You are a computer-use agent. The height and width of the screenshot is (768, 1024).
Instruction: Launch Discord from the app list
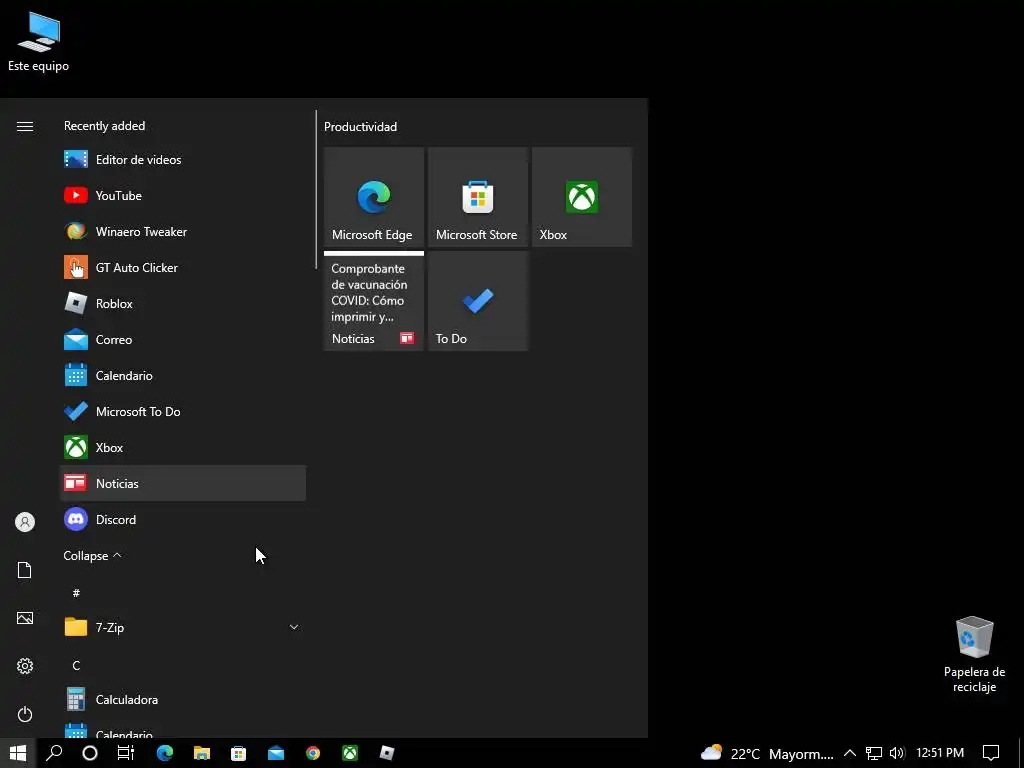click(183, 519)
